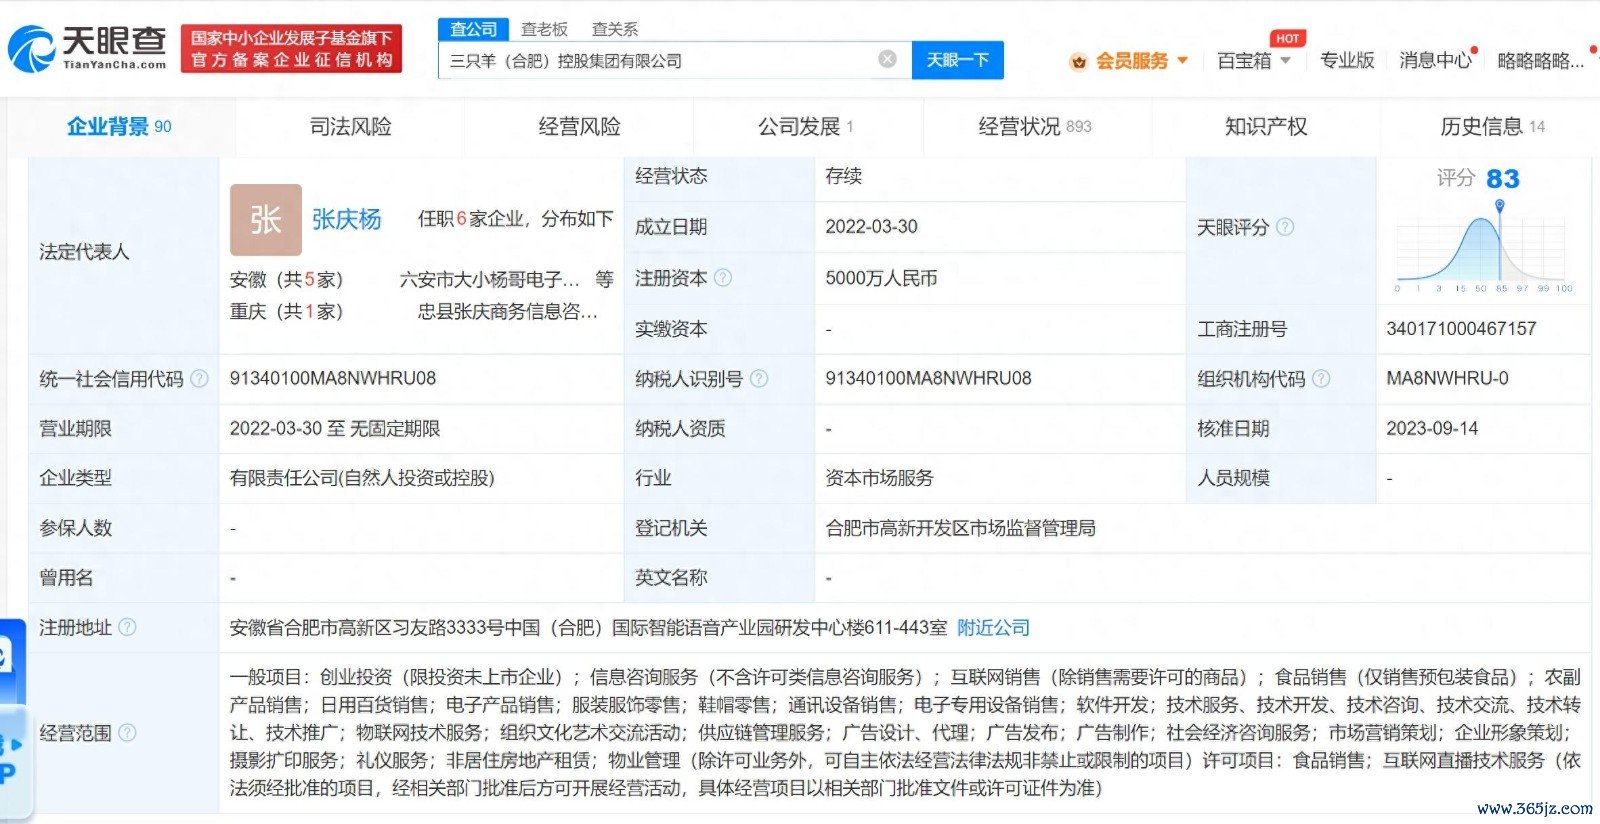This screenshot has width=1600, height=824.
Task: Open 忠县张庆商务信息咨询 company link
Action: (x=508, y=311)
